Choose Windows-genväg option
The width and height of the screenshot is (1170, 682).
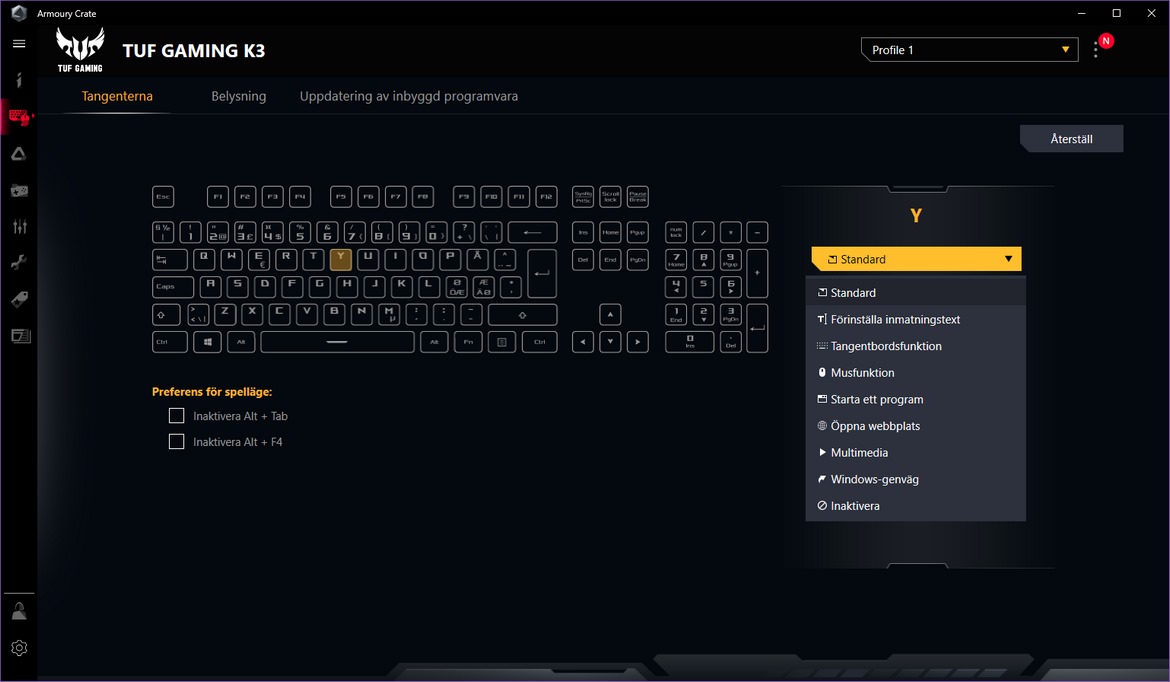tap(916, 479)
